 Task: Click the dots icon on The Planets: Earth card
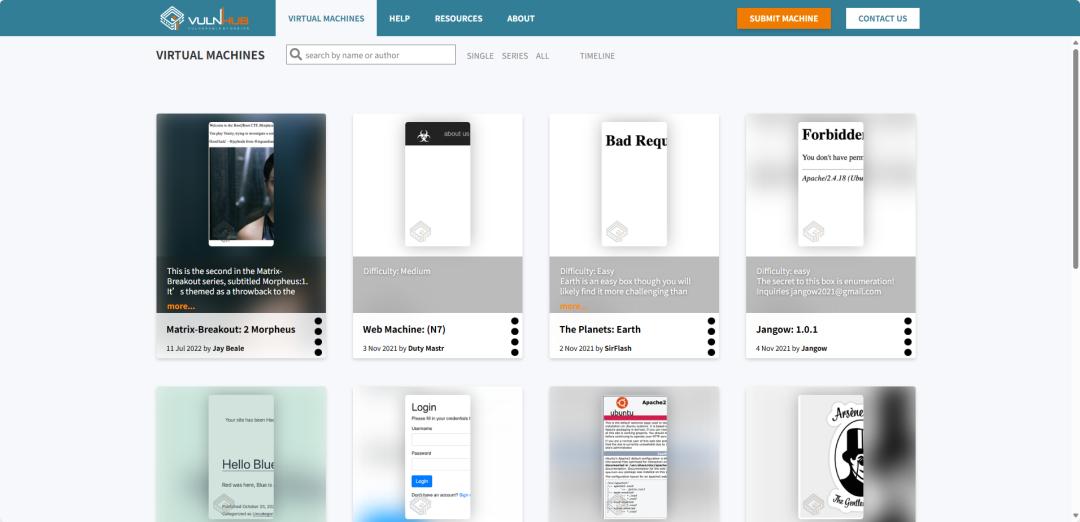coord(711,337)
